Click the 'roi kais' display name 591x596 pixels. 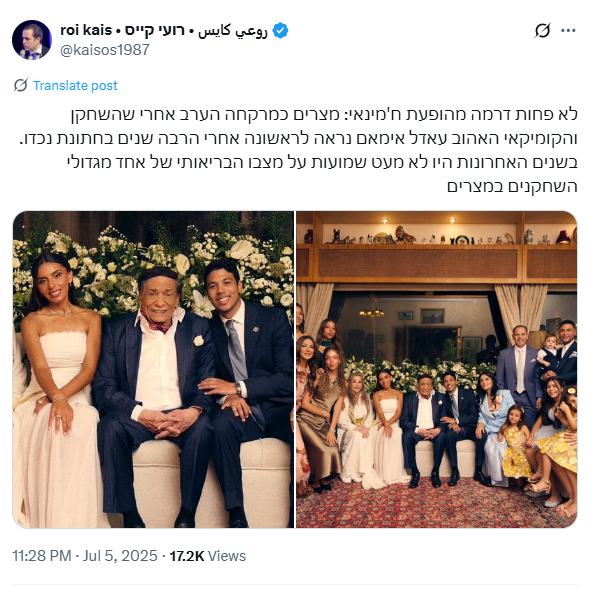(86, 30)
